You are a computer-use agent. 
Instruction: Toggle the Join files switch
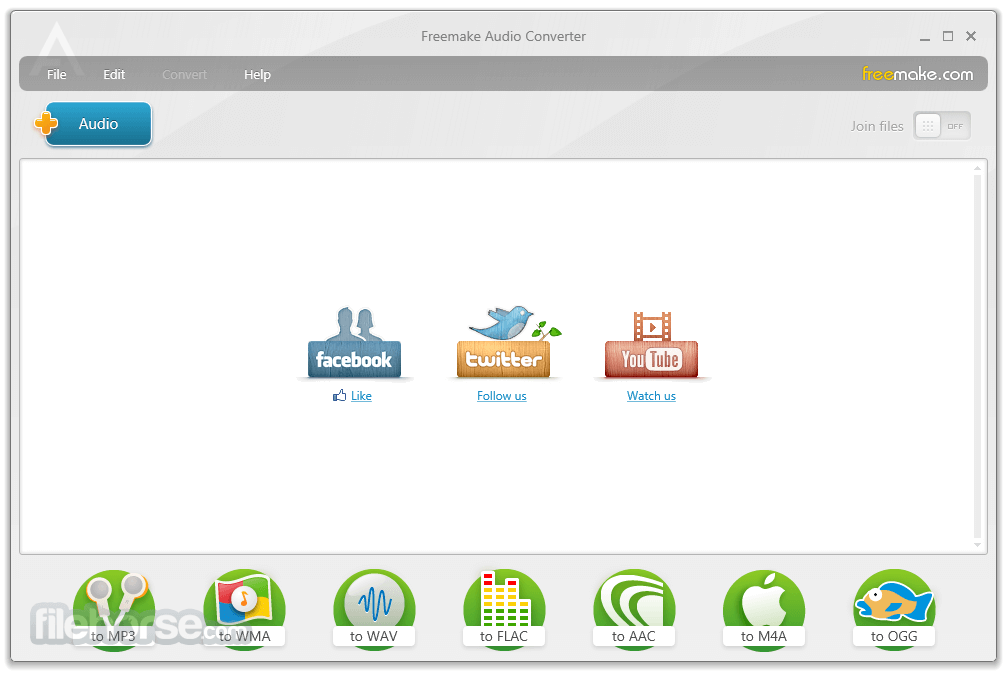pyautogui.click(x=941, y=126)
